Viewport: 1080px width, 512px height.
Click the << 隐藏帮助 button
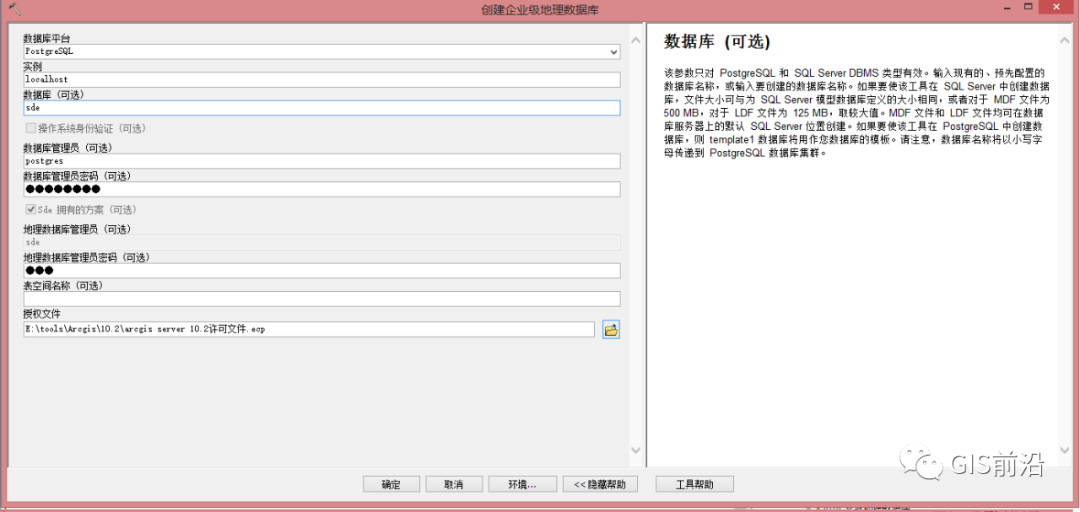pos(600,484)
